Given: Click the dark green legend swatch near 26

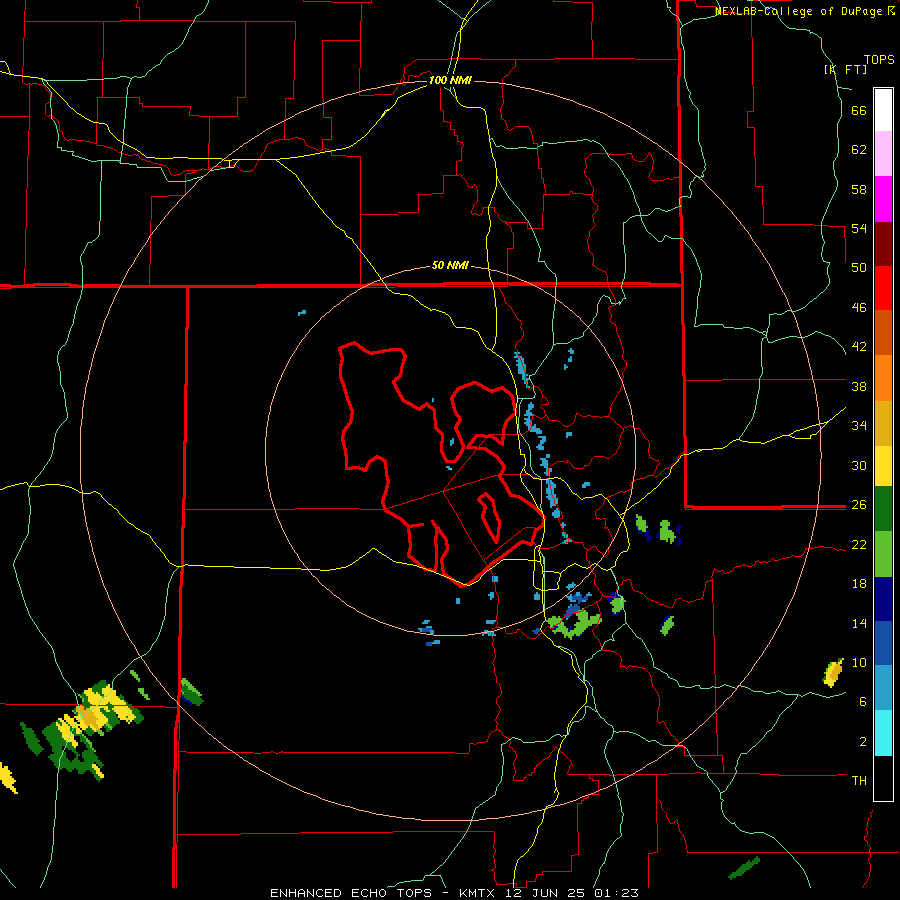Looking at the screenshot, I should coord(883,509).
